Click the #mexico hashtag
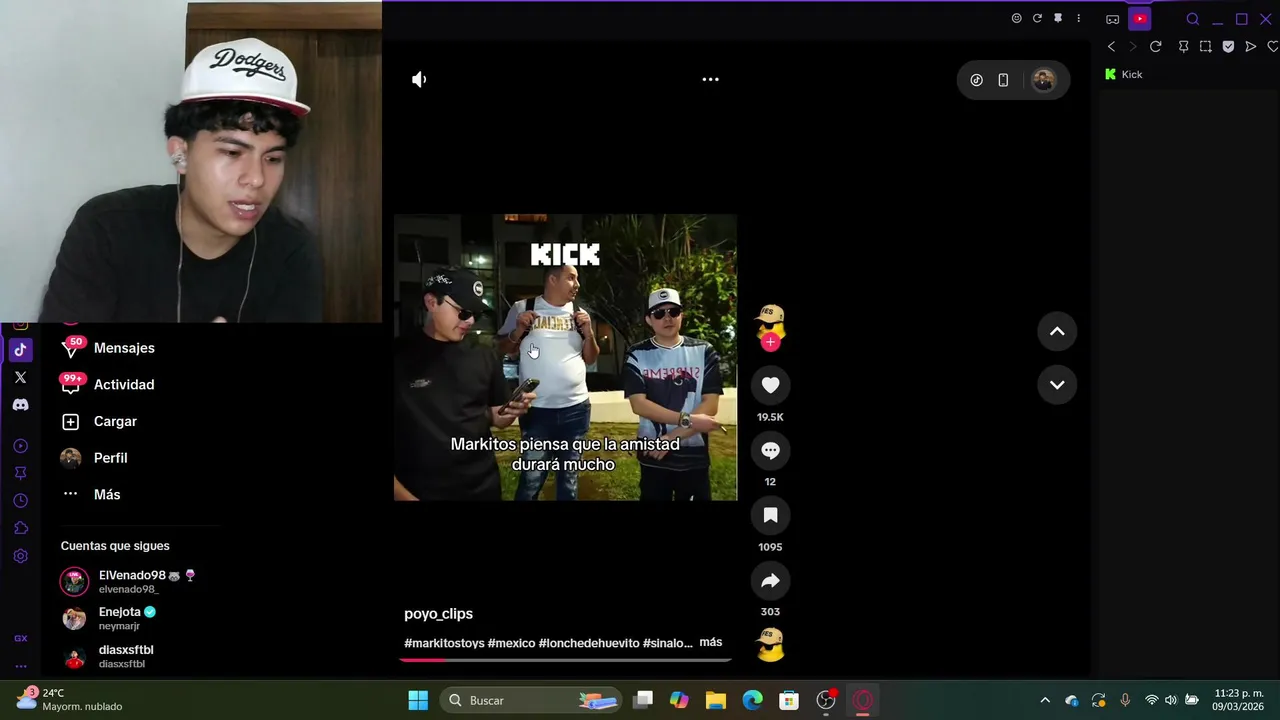This screenshot has height=720, width=1280. click(511, 643)
